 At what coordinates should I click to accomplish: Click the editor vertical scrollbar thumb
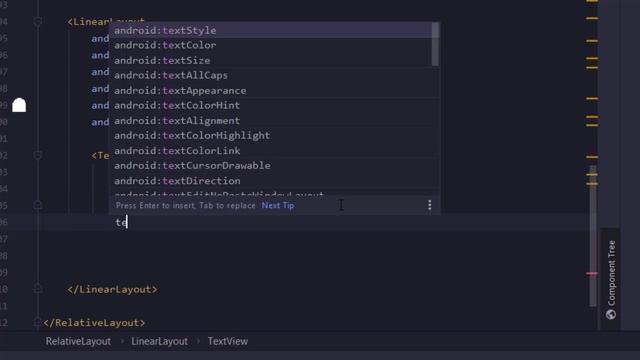(593, 236)
